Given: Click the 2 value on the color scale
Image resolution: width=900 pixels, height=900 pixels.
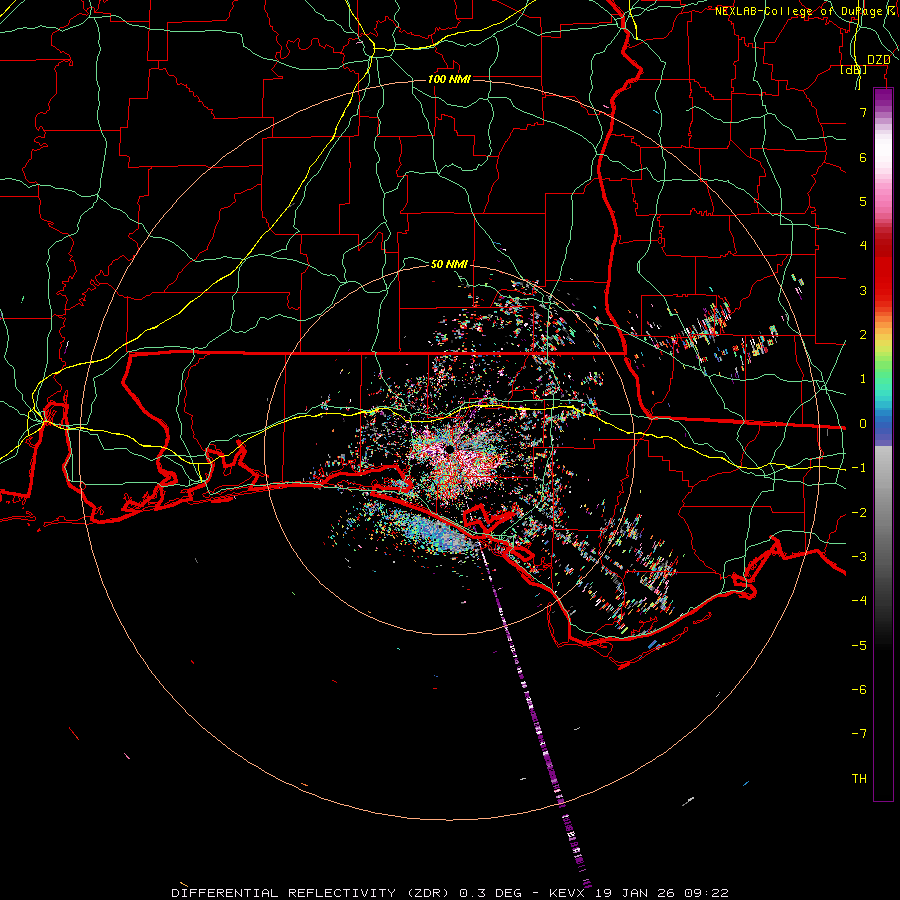Looking at the screenshot, I should 863,335.
